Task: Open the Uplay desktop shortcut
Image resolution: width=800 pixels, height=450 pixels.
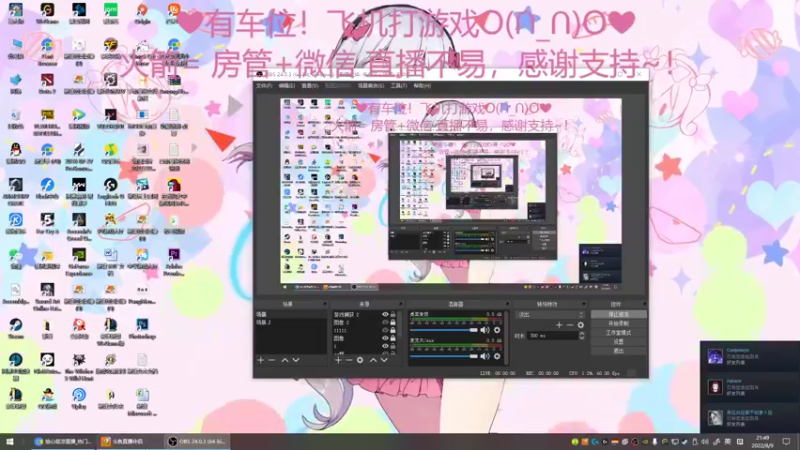Action: pyautogui.click(x=79, y=398)
